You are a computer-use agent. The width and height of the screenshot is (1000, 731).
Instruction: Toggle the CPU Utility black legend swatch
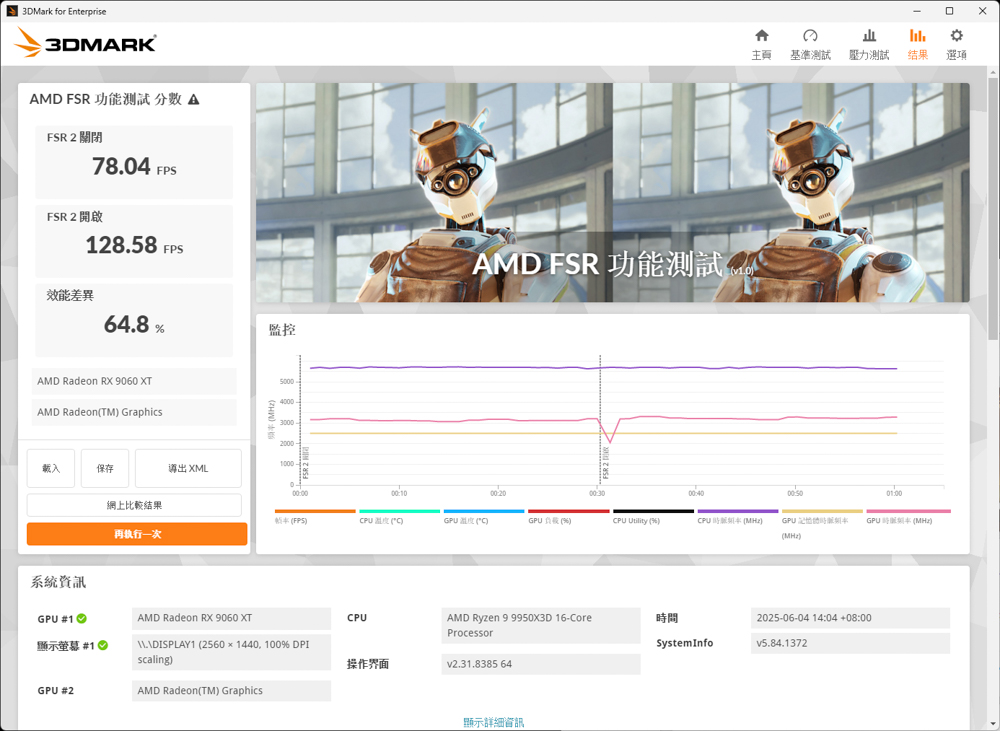[x=653, y=511]
